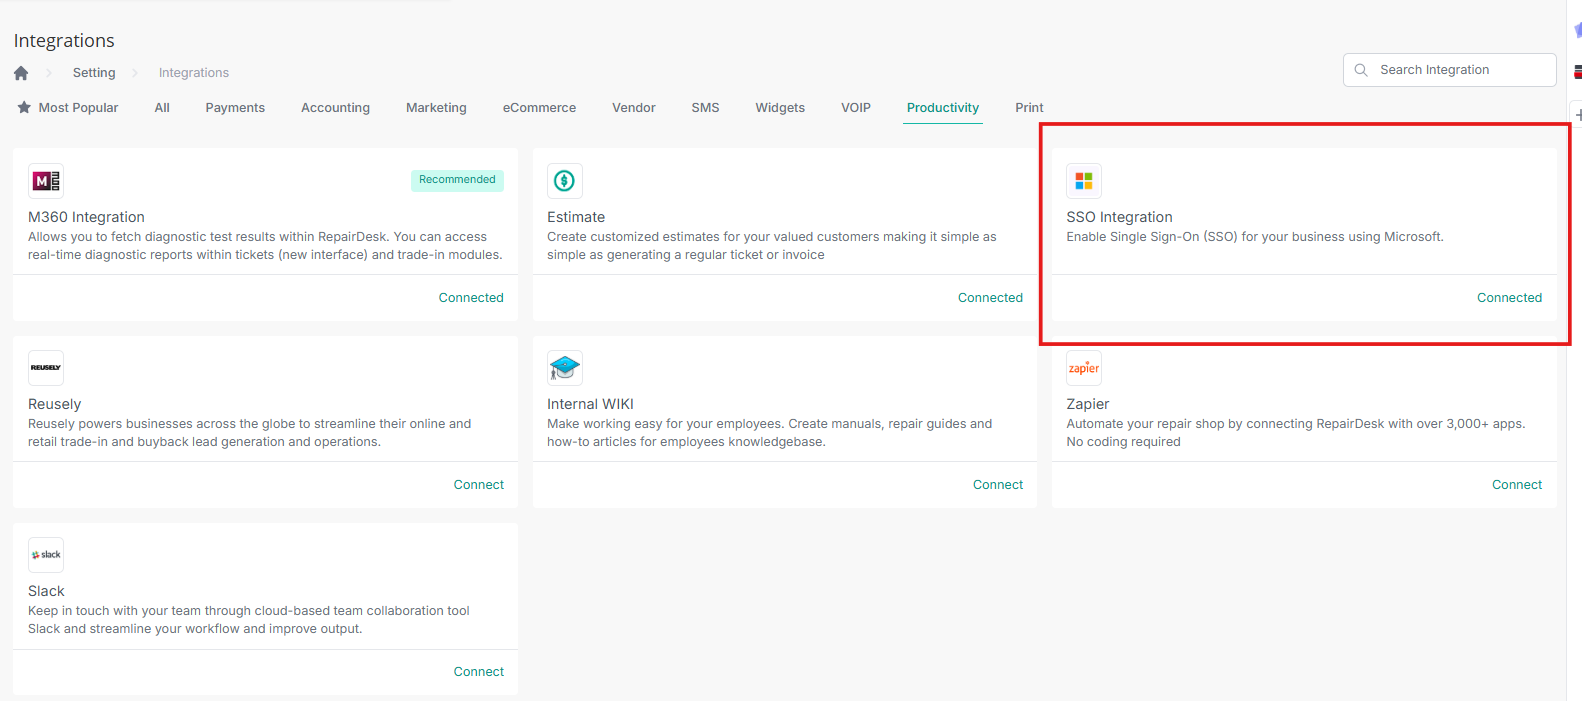
Task: Click the home breadcrumb icon
Action: click(21, 73)
